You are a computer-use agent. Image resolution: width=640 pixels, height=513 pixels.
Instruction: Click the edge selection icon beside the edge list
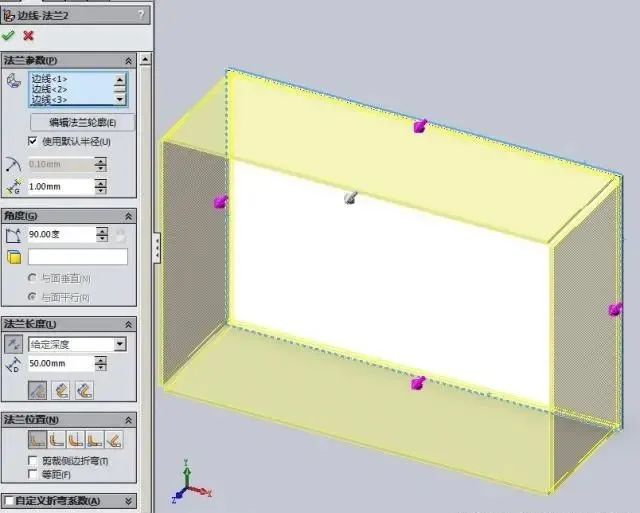[x=14, y=80]
